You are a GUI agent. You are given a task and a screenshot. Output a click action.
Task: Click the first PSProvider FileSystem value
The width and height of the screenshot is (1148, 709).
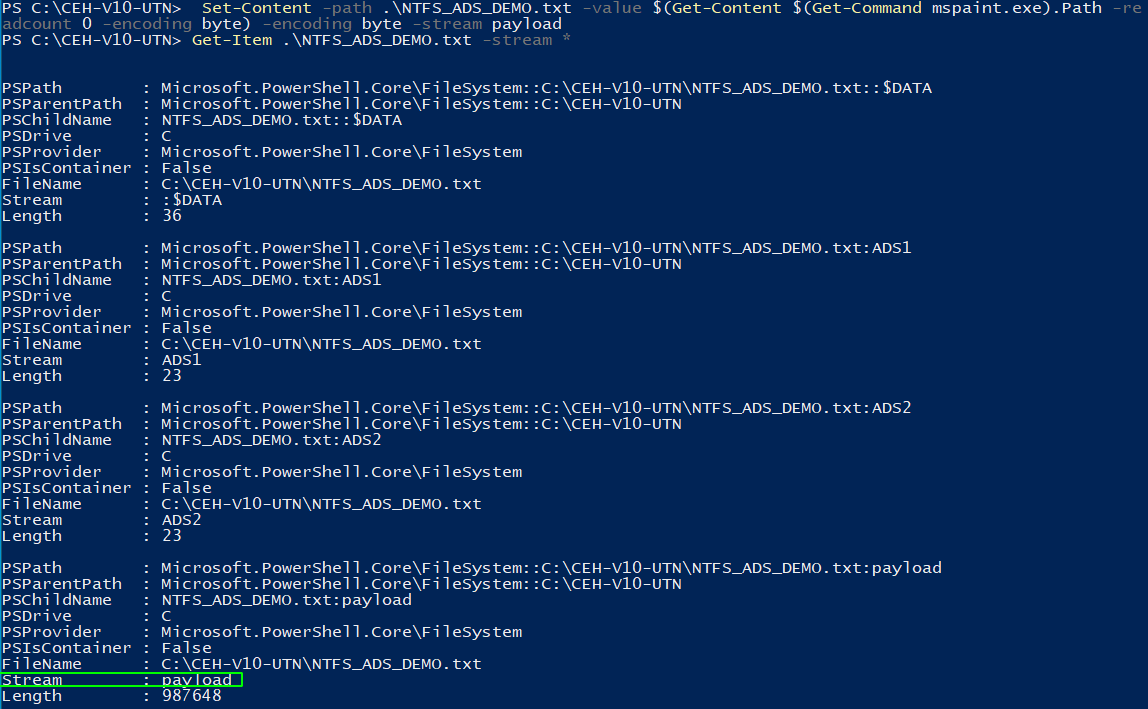(341, 152)
